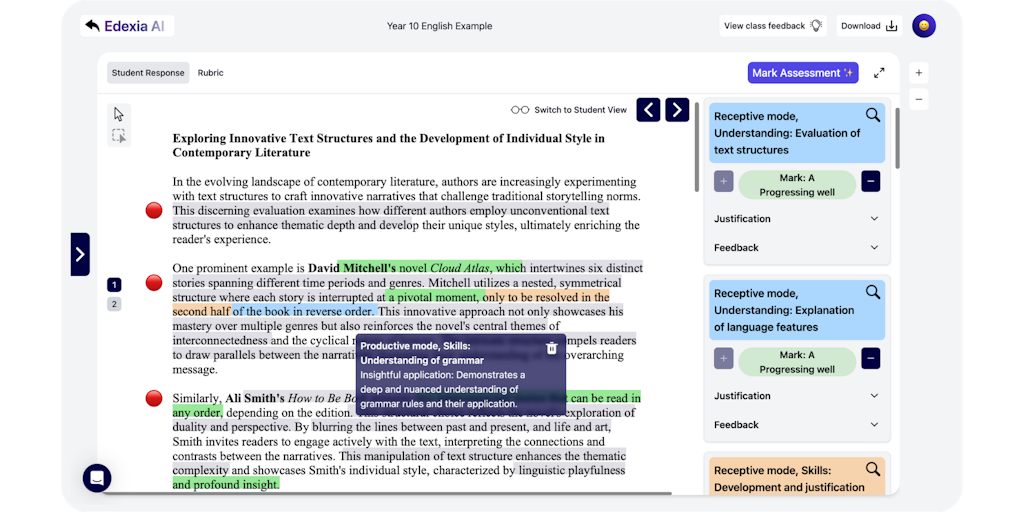Expand Justification under Evaluation of text structures
Screen dimensions: 1024x512
[796, 219]
